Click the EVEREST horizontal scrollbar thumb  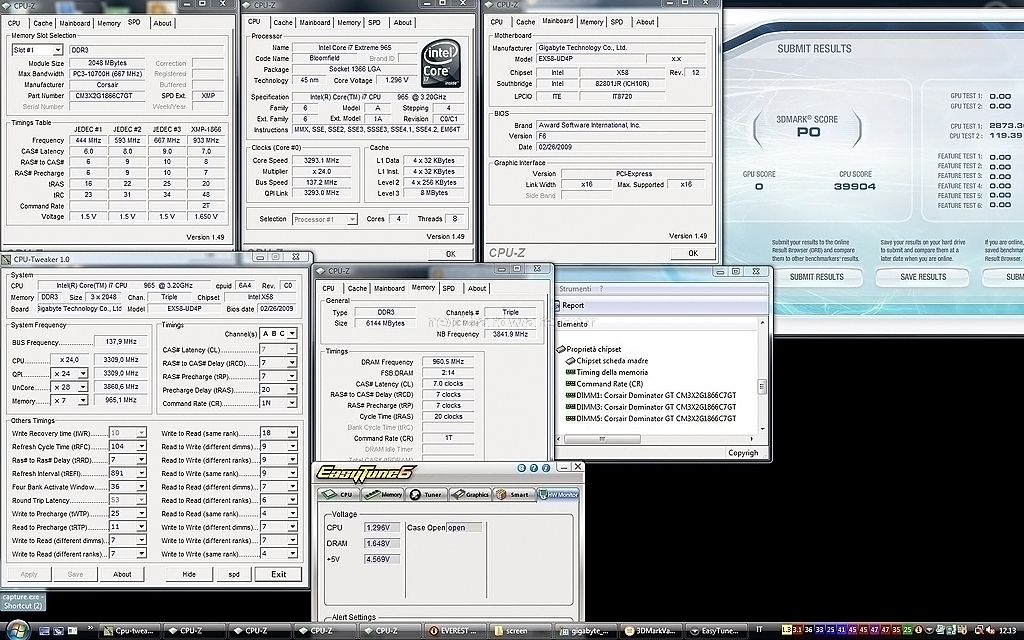(602, 440)
